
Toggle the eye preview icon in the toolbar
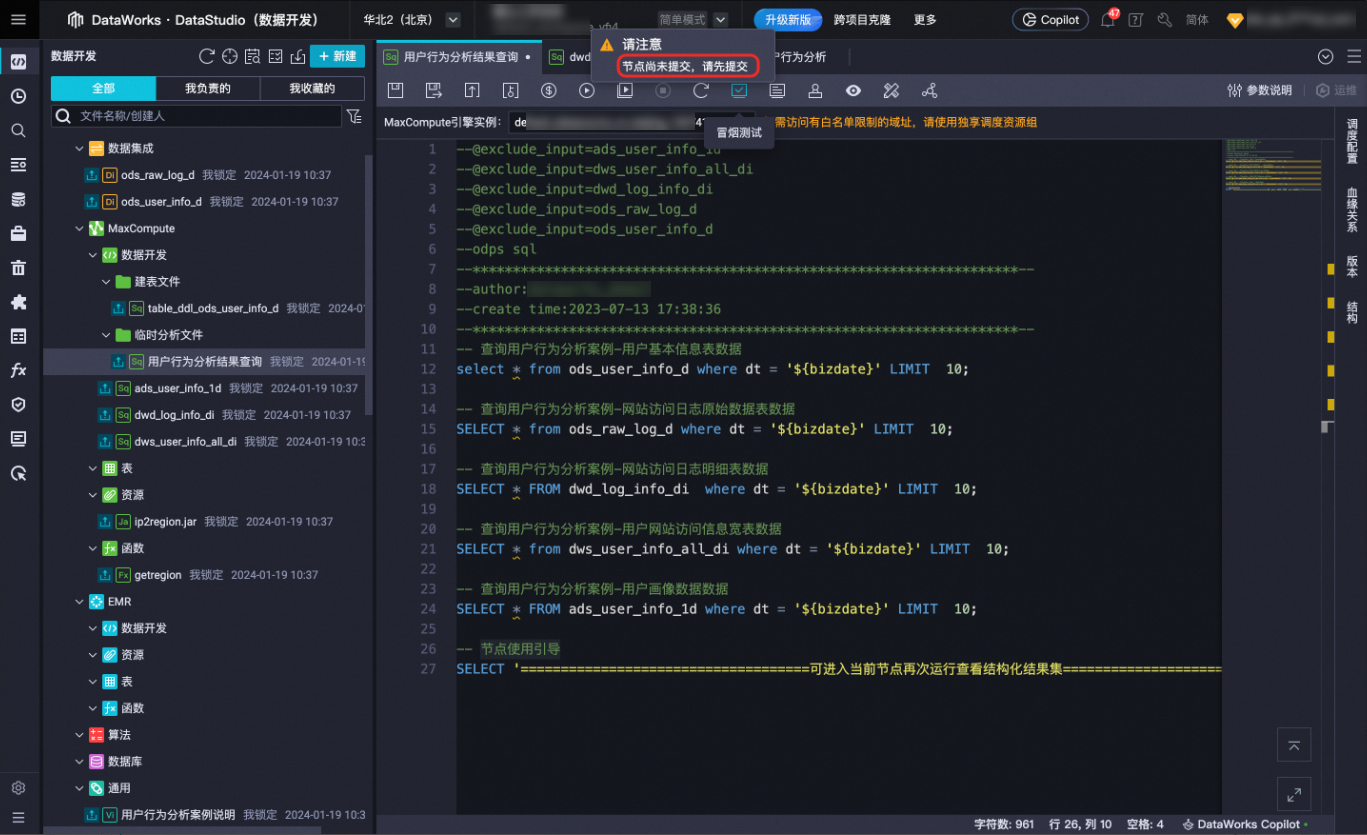853,90
